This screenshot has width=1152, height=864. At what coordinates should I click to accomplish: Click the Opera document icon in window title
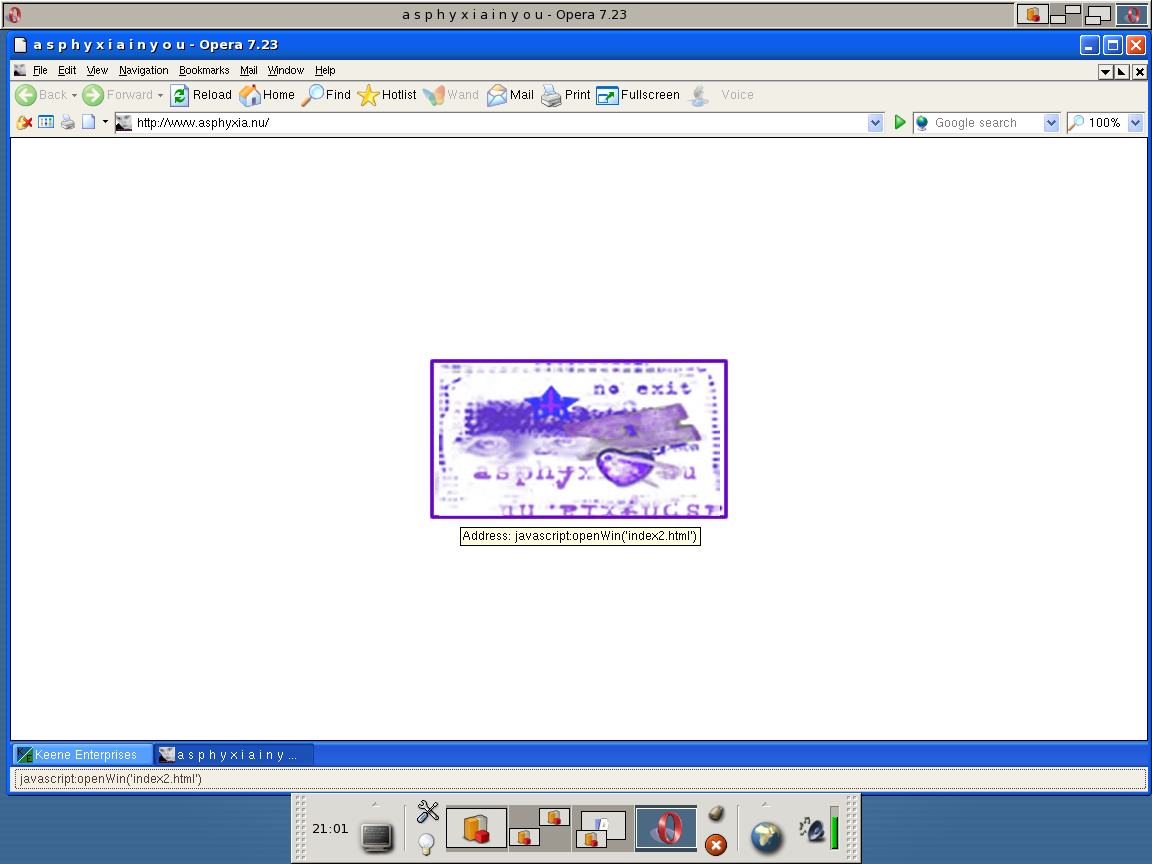[x=21, y=45]
